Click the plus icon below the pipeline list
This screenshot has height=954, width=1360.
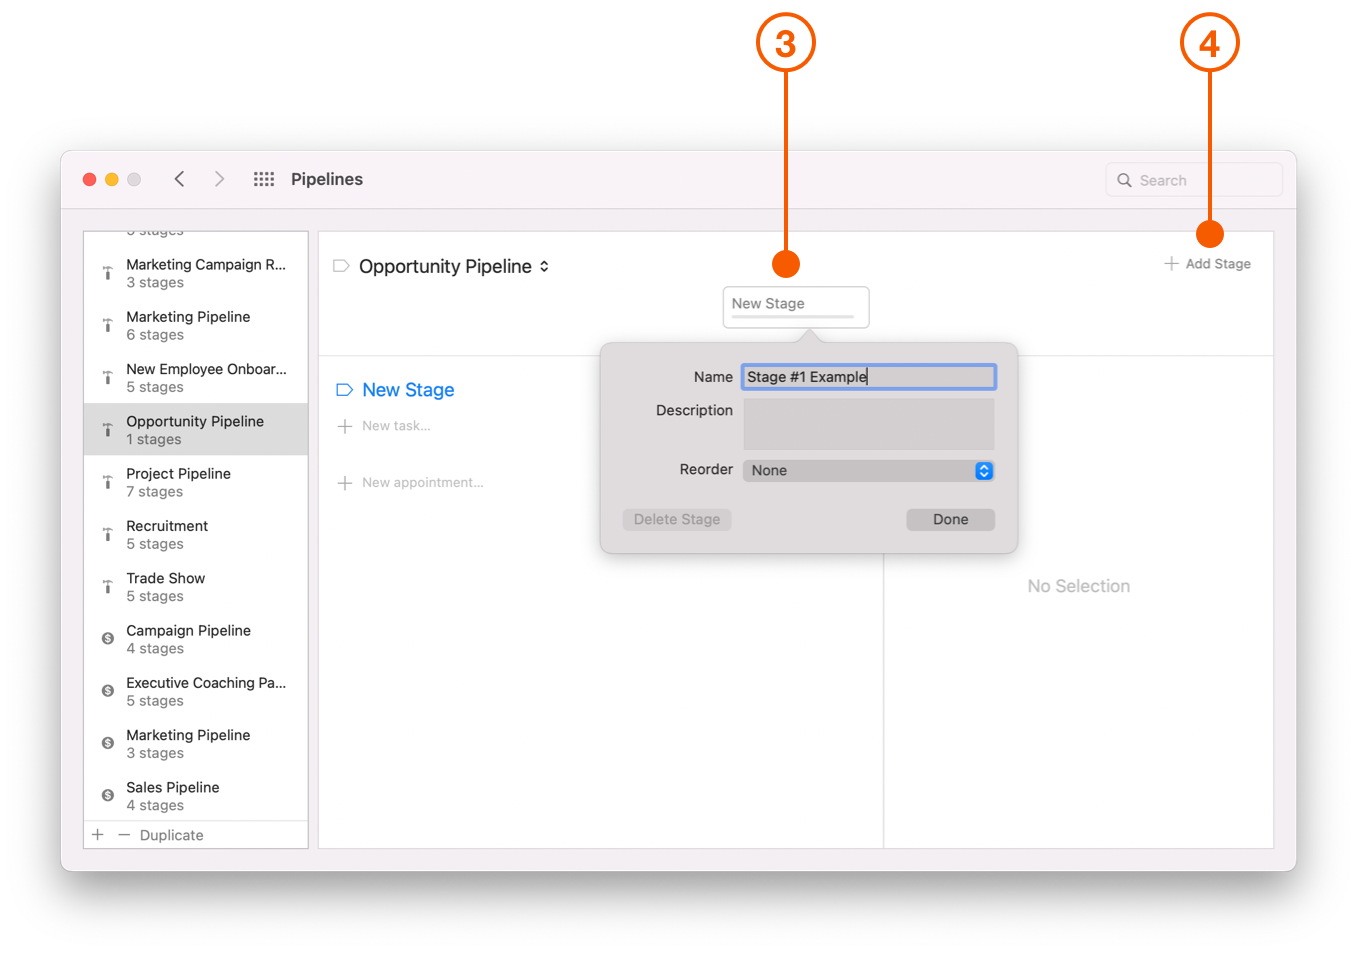coord(96,834)
